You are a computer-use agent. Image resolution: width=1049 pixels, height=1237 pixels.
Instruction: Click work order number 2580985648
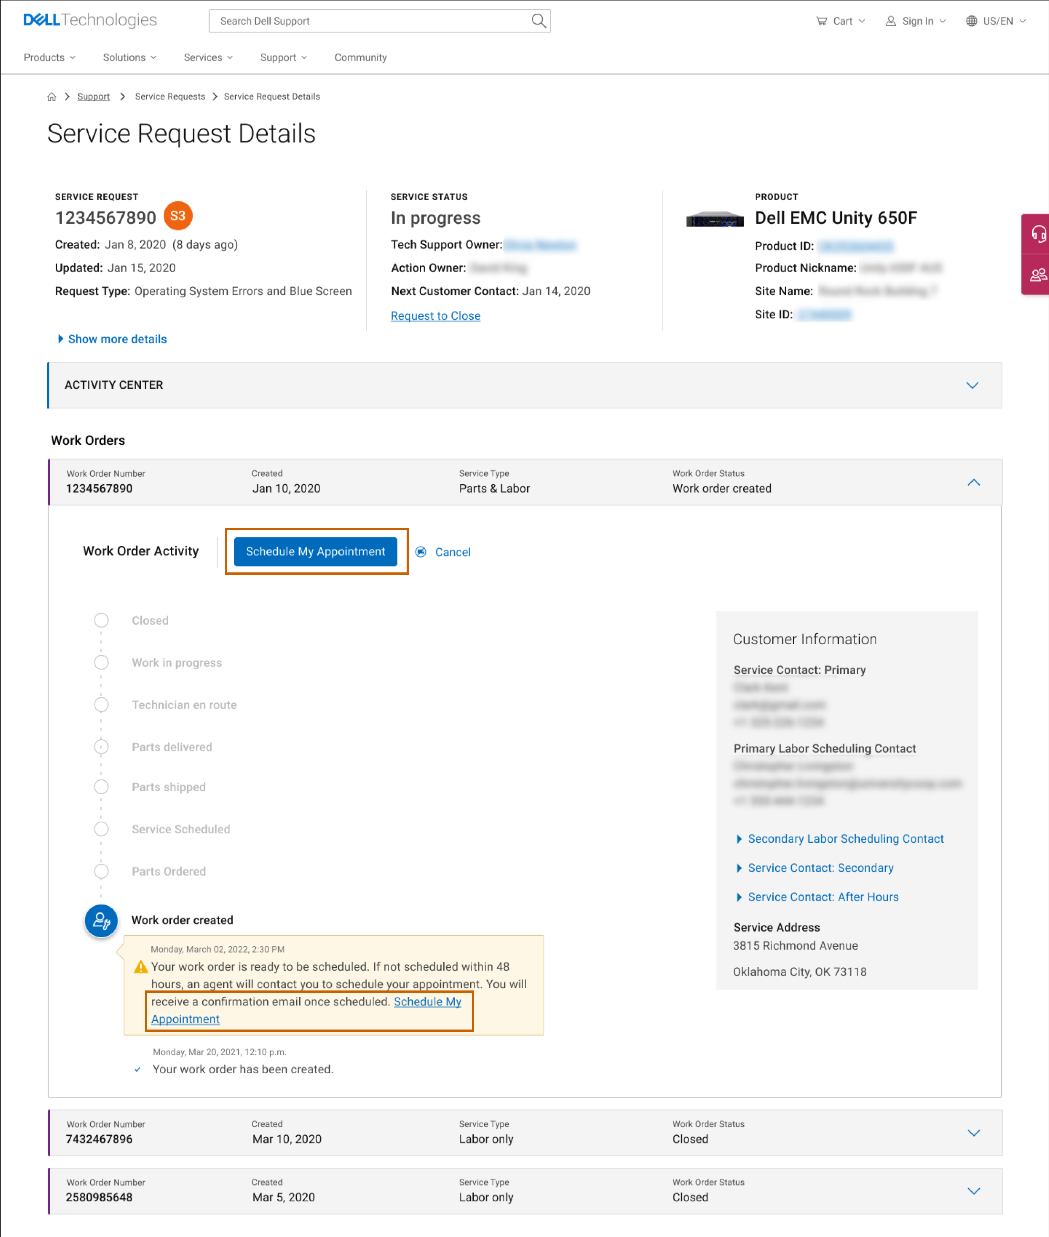pyautogui.click(x=99, y=1197)
